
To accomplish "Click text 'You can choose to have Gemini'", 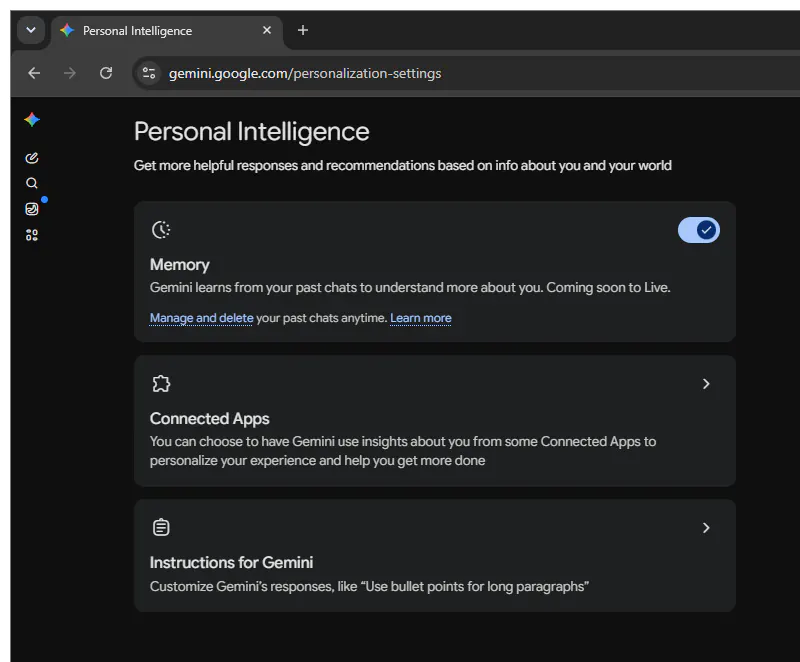I will (x=242, y=441).
